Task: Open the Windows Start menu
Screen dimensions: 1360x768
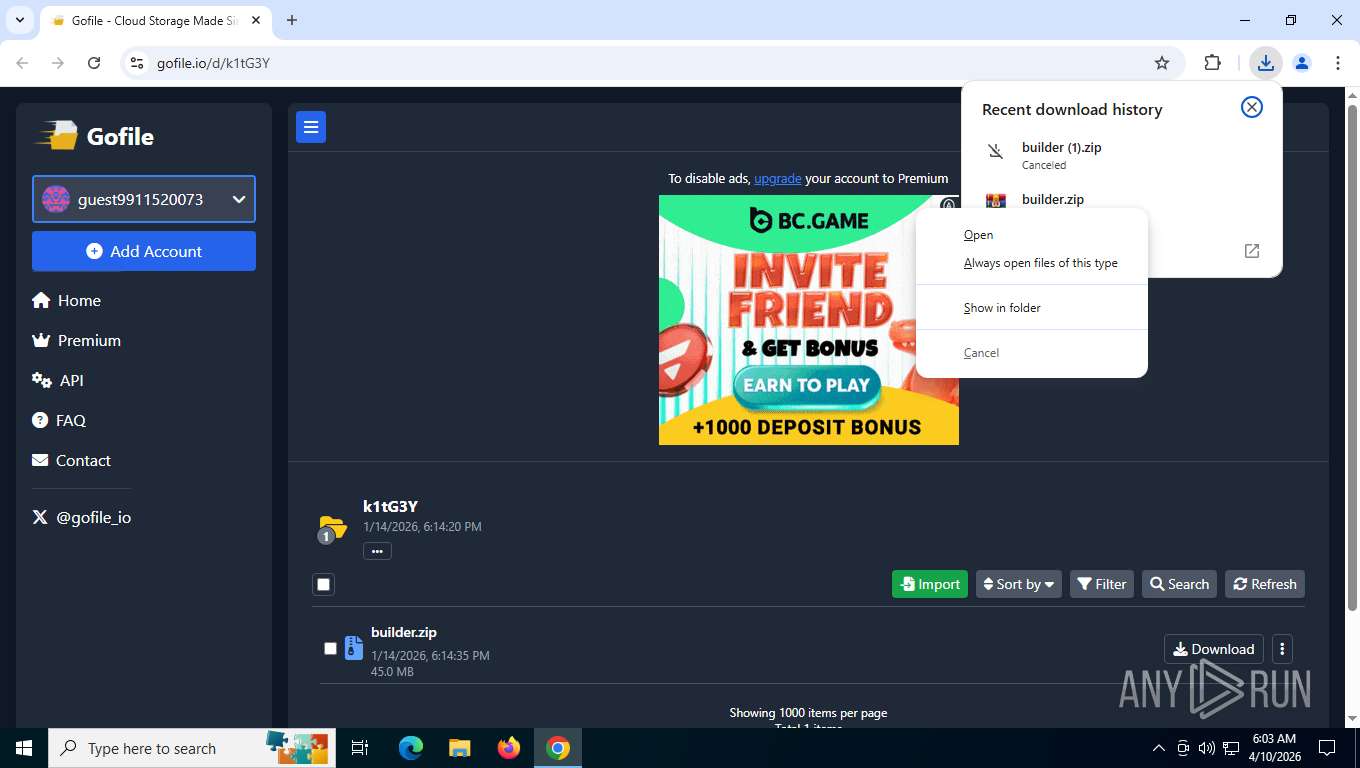Action: pyautogui.click(x=24, y=748)
